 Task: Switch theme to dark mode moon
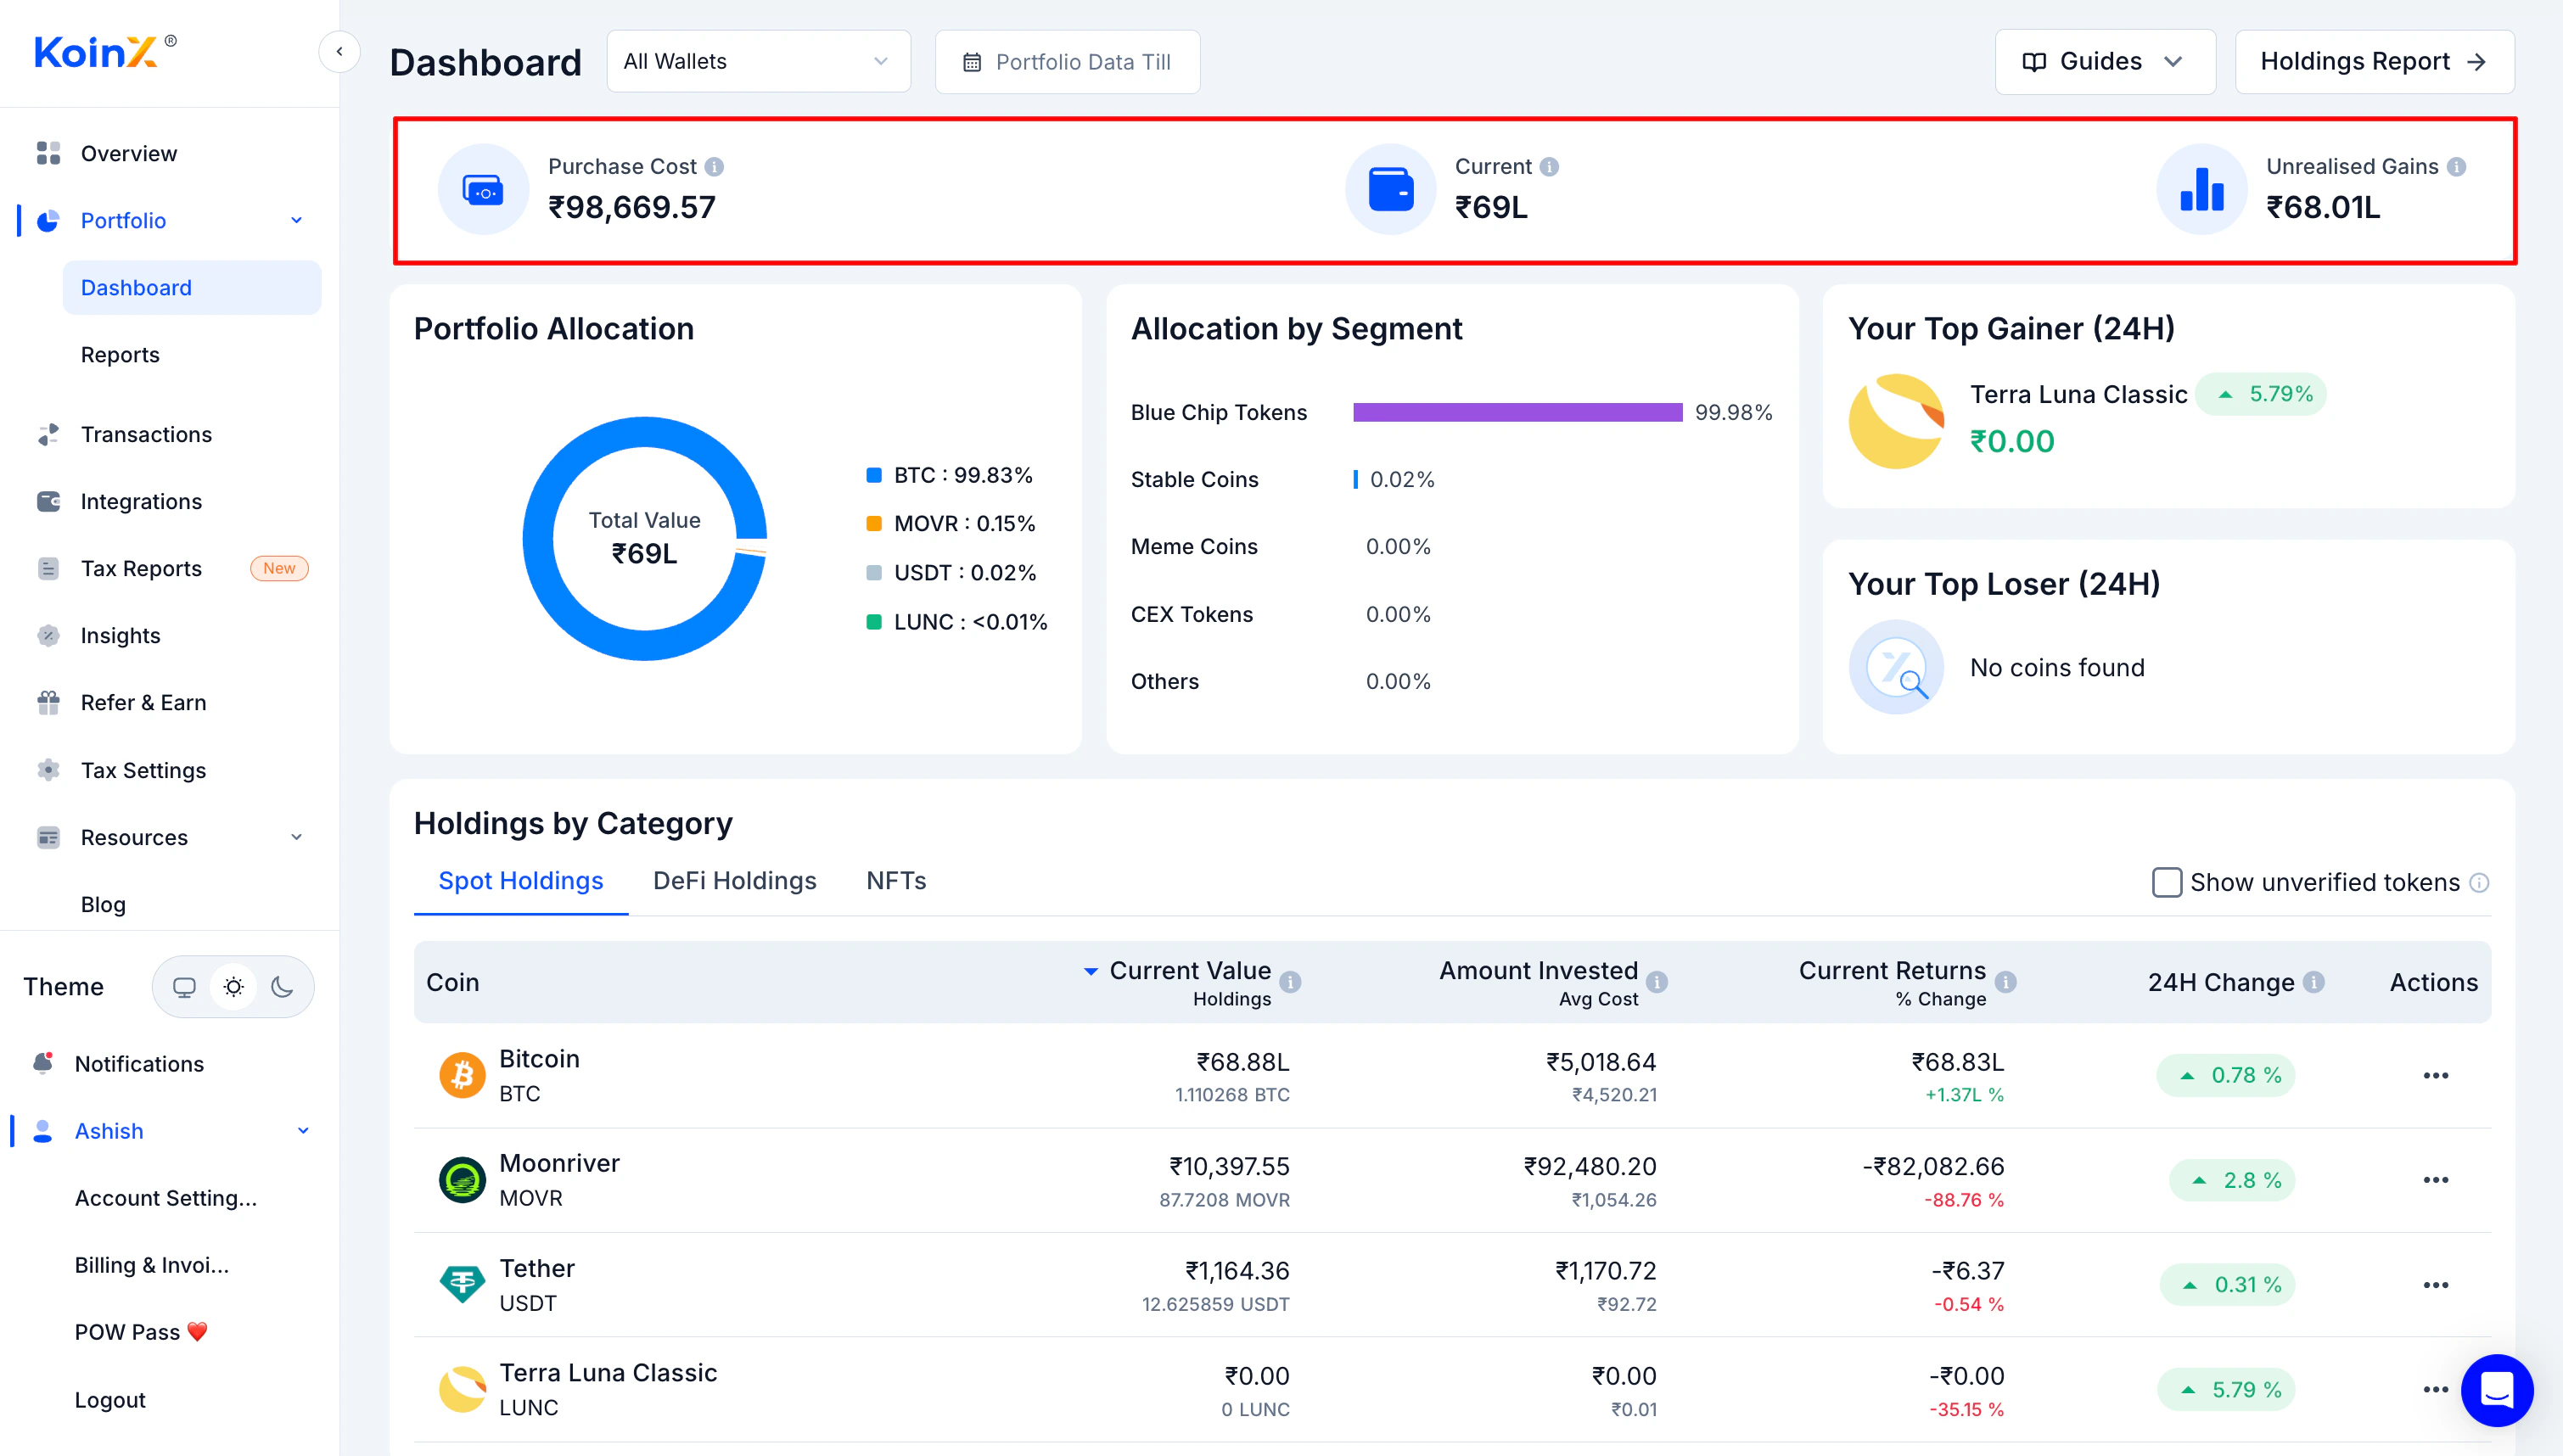click(282, 987)
